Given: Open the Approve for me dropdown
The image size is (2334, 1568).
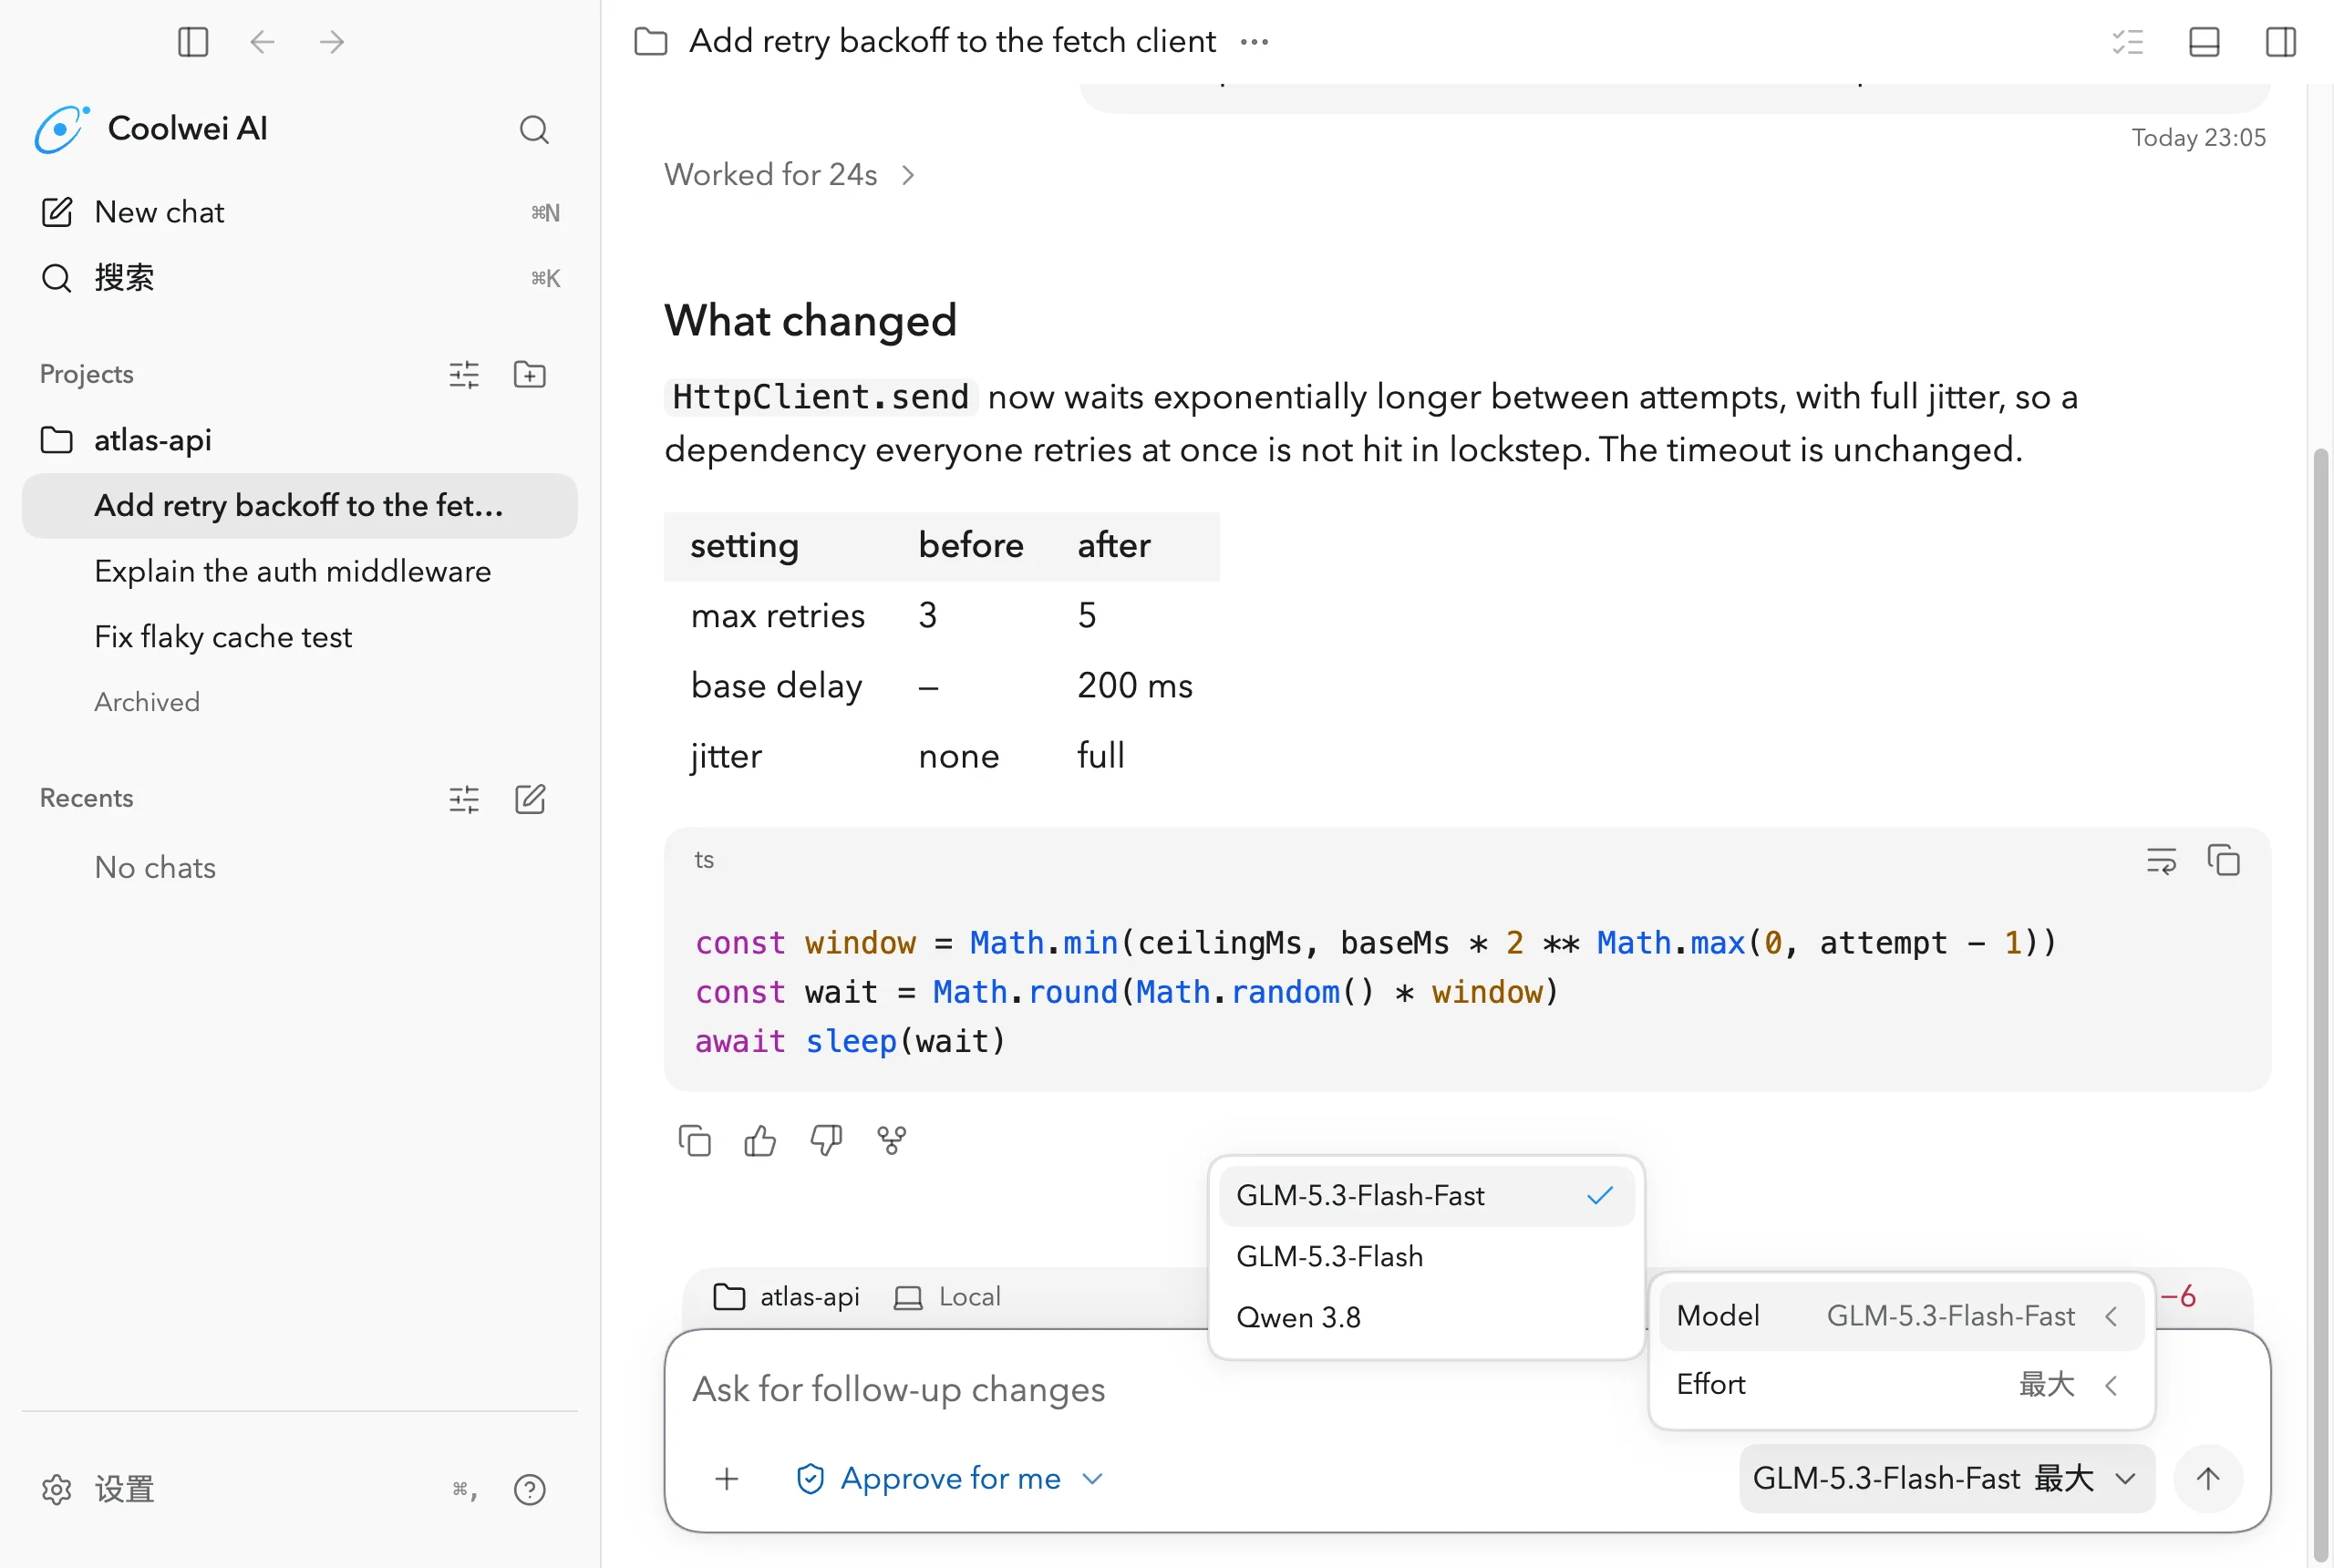Looking at the screenshot, I should pos(949,1478).
